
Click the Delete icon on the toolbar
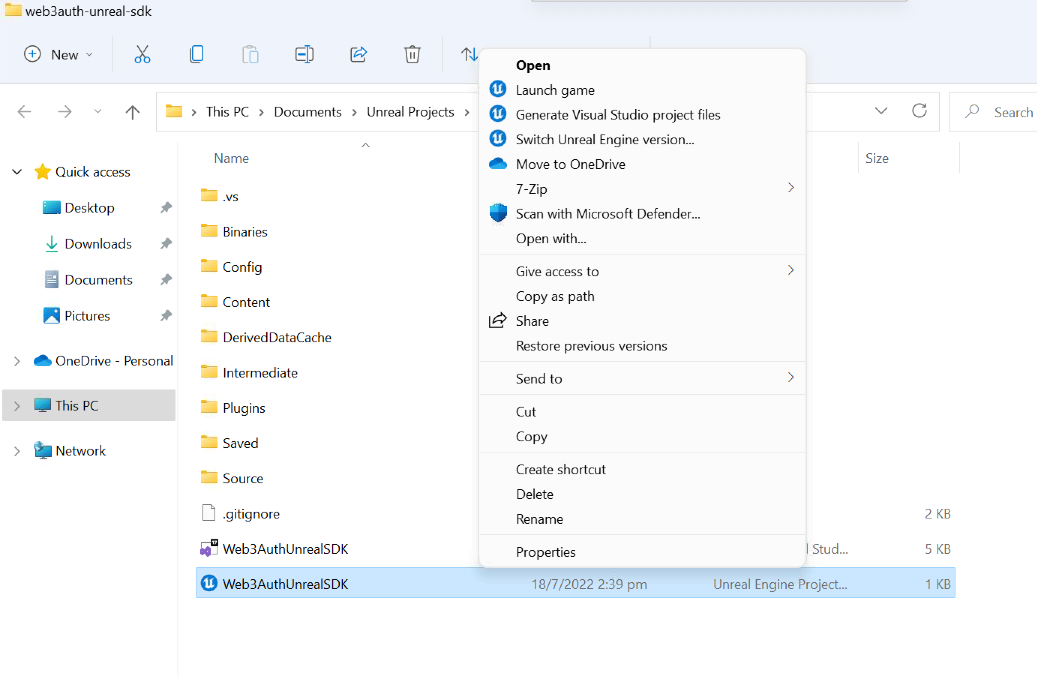click(x=412, y=54)
